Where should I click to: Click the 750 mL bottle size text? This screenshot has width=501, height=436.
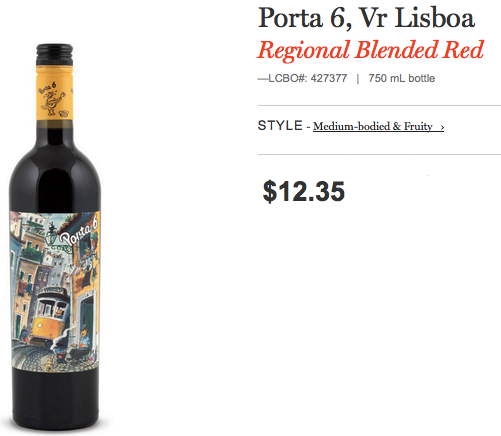click(402, 78)
